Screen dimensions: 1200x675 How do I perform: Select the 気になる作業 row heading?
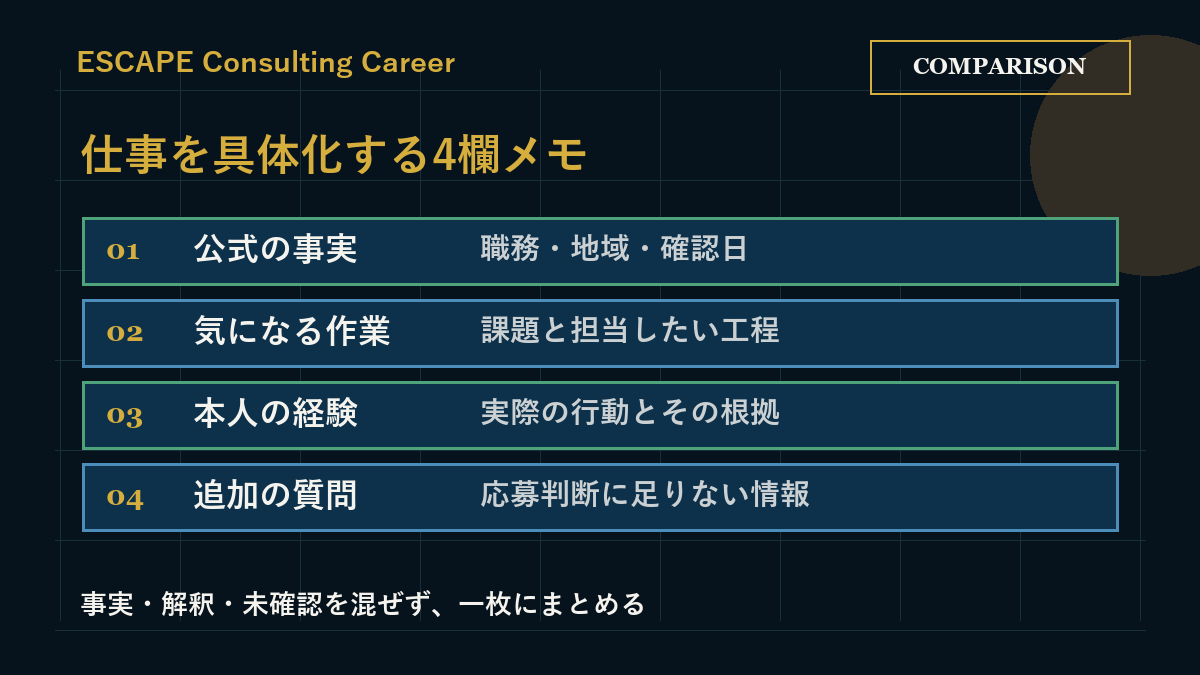tap(292, 332)
